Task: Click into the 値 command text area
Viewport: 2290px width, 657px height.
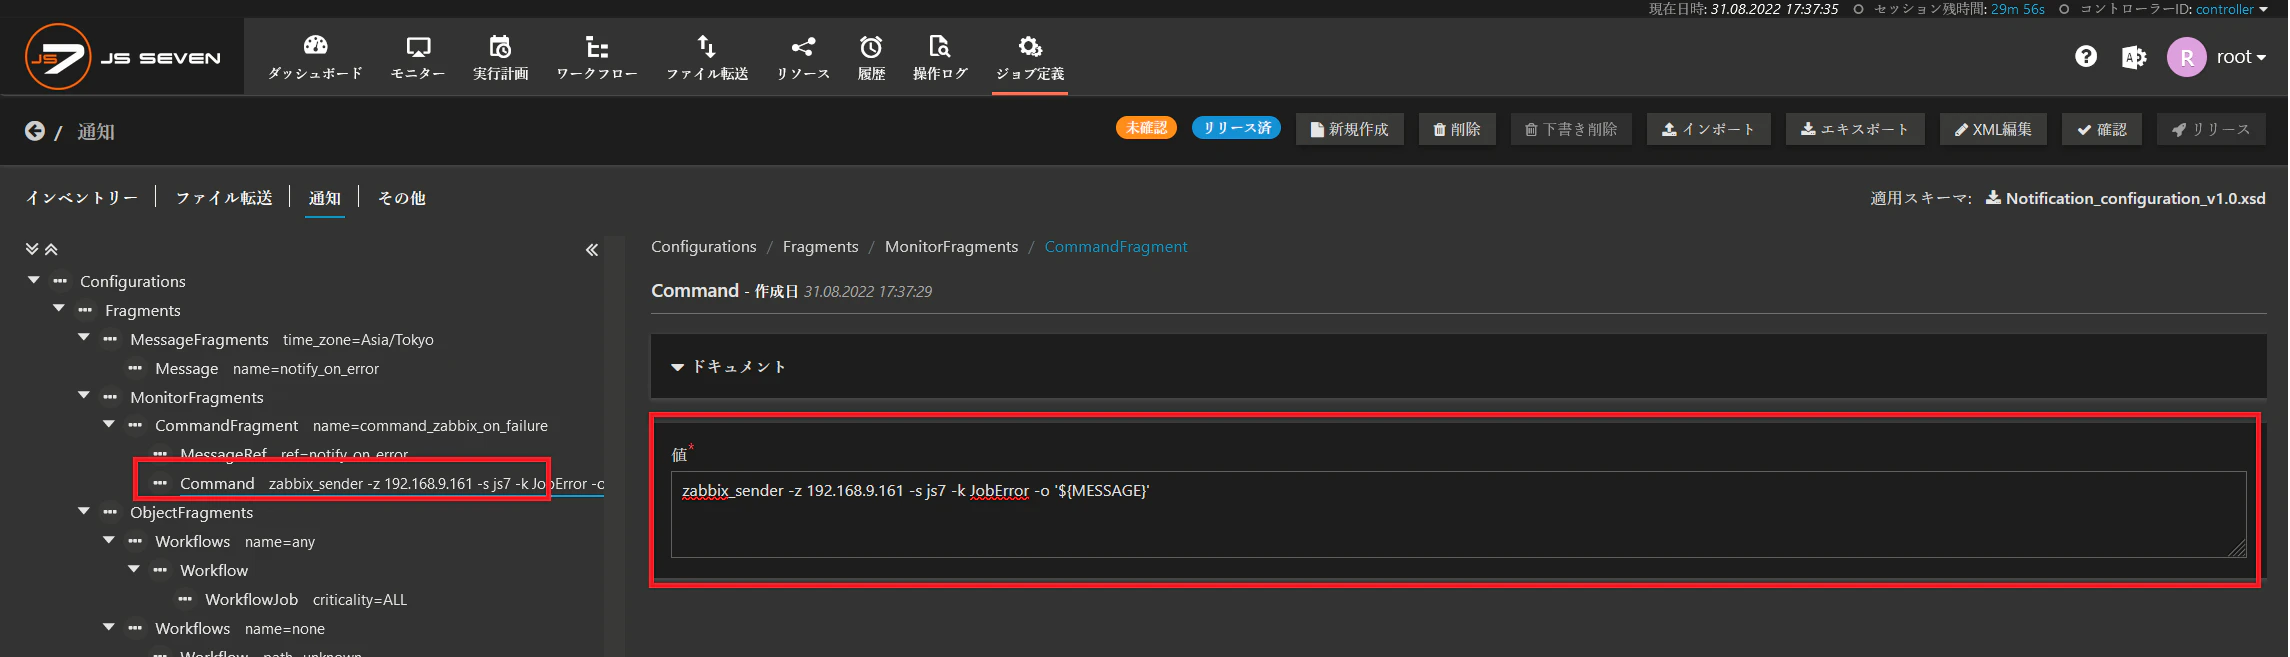Action: (x=1459, y=514)
